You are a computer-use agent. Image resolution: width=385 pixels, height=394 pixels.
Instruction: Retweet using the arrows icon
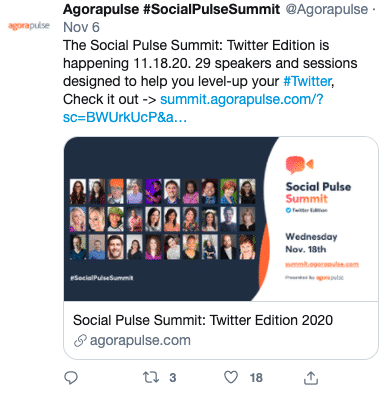coord(151,377)
